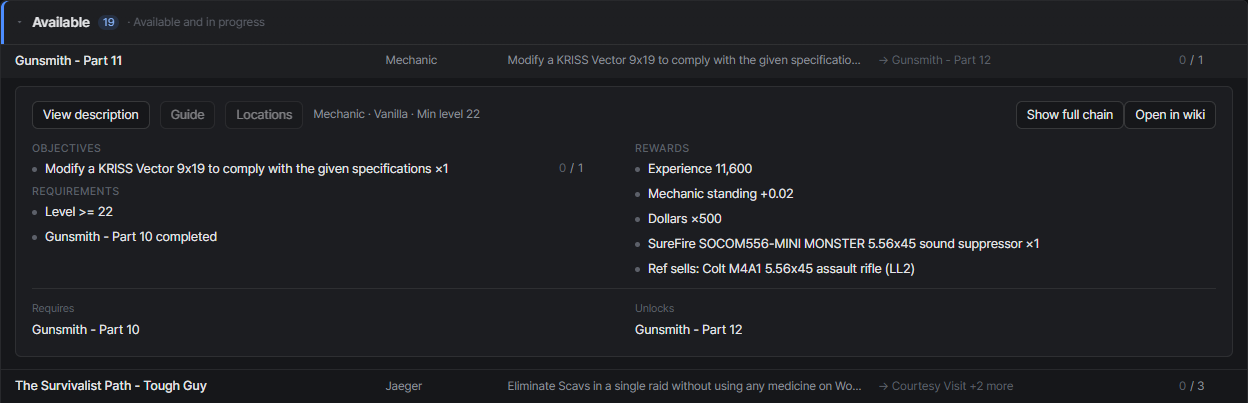
Task: Open the View description tab
Action: (x=91, y=115)
